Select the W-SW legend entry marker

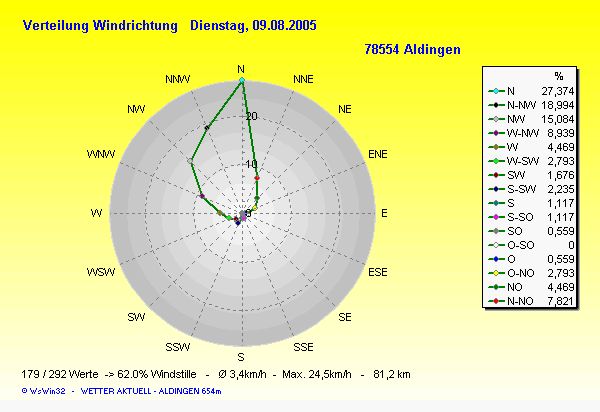[x=497, y=161]
